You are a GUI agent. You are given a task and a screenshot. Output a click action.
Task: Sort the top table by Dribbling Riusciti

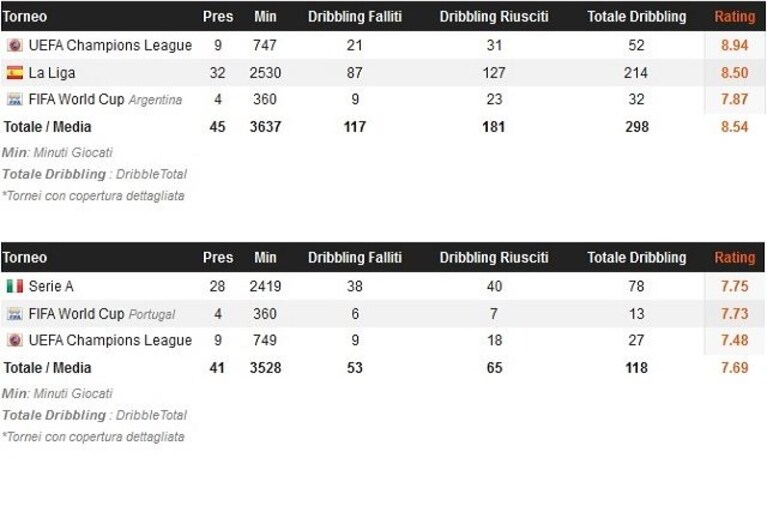(x=494, y=16)
